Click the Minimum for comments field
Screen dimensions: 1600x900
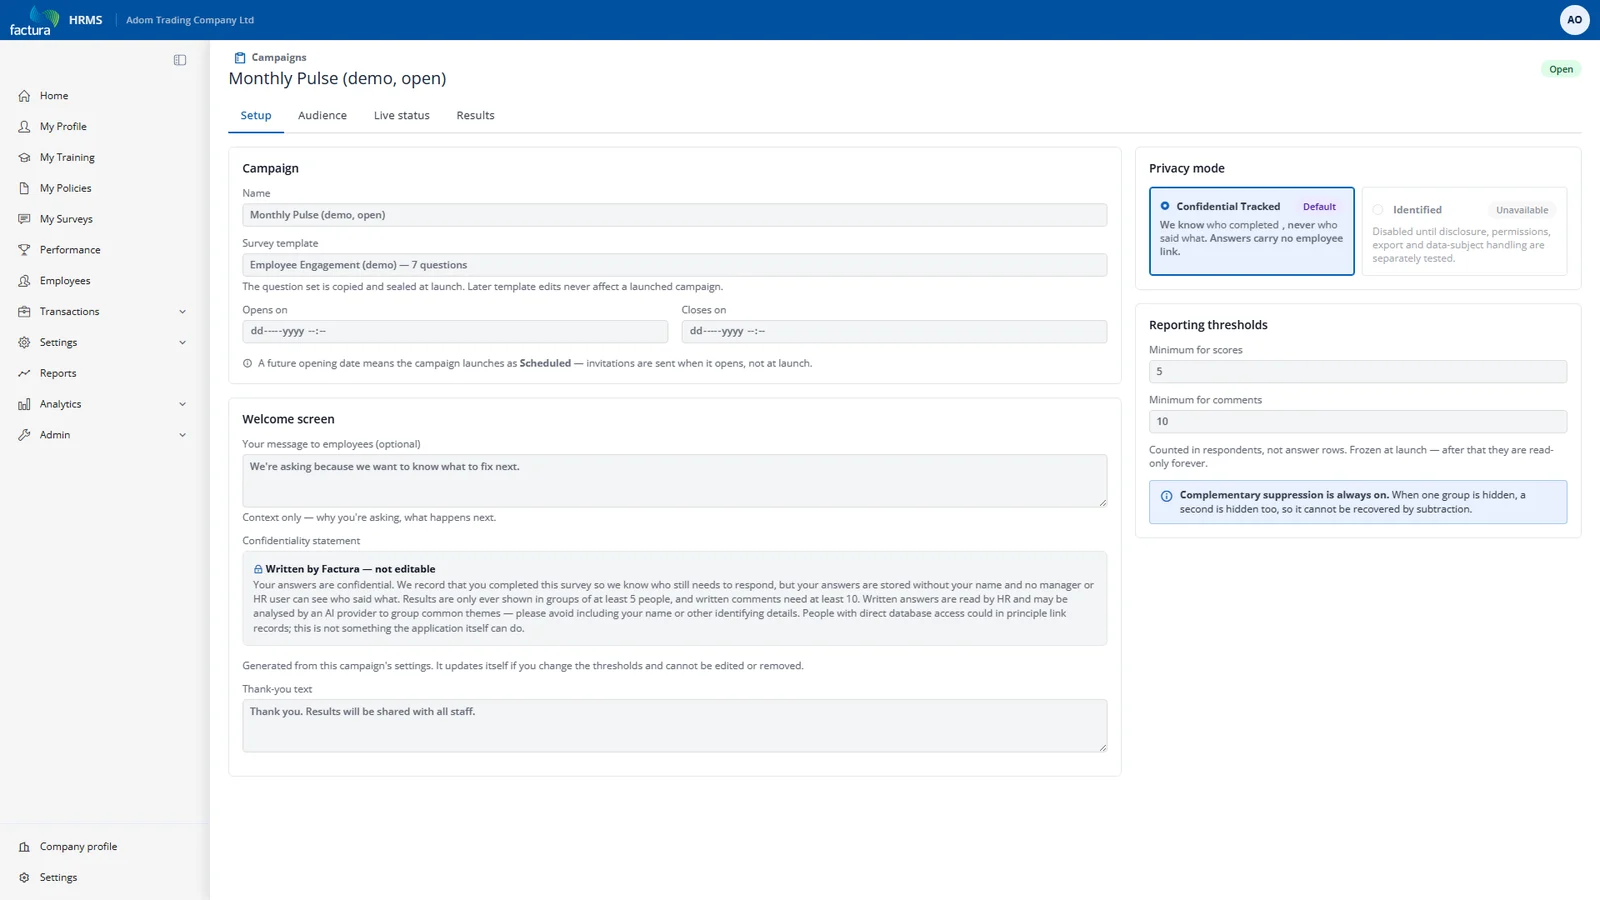click(x=1358, y=421)
